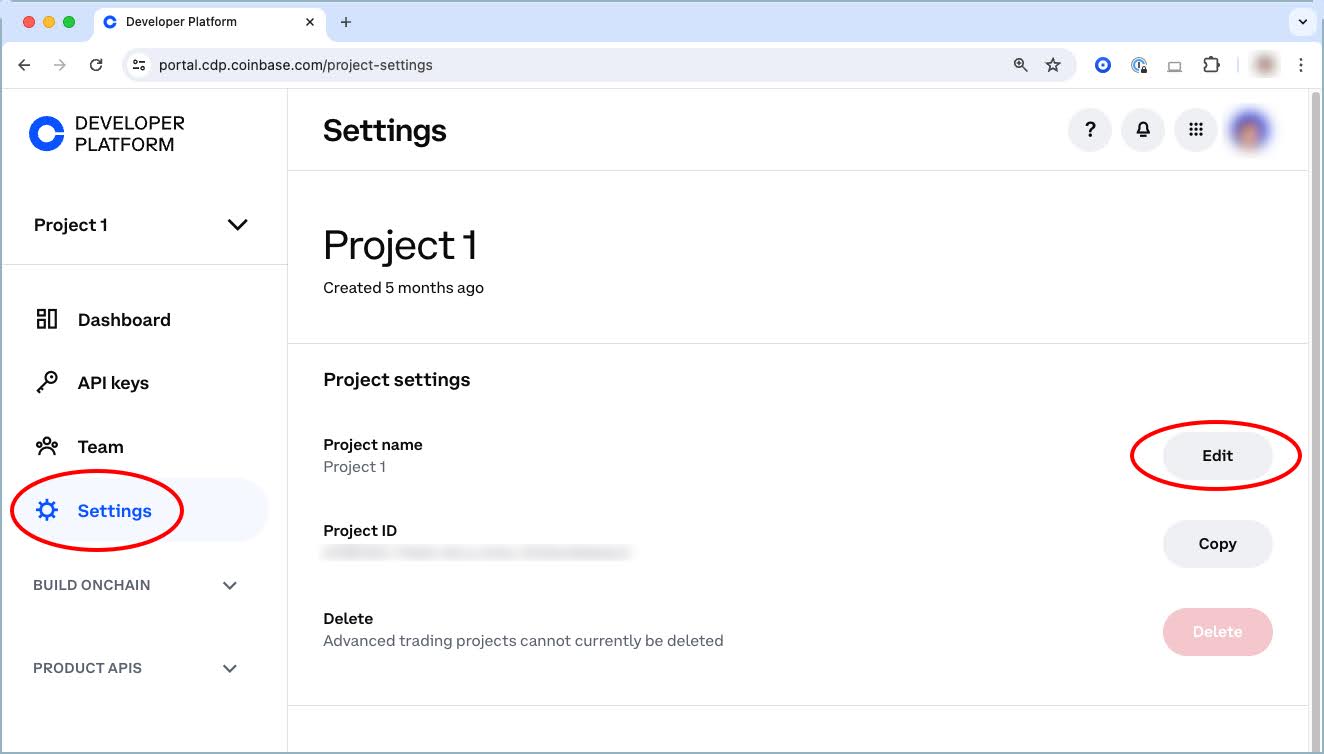Click the browser extensions puzzle icon

pyautogui.click(x=1211, y=65)
